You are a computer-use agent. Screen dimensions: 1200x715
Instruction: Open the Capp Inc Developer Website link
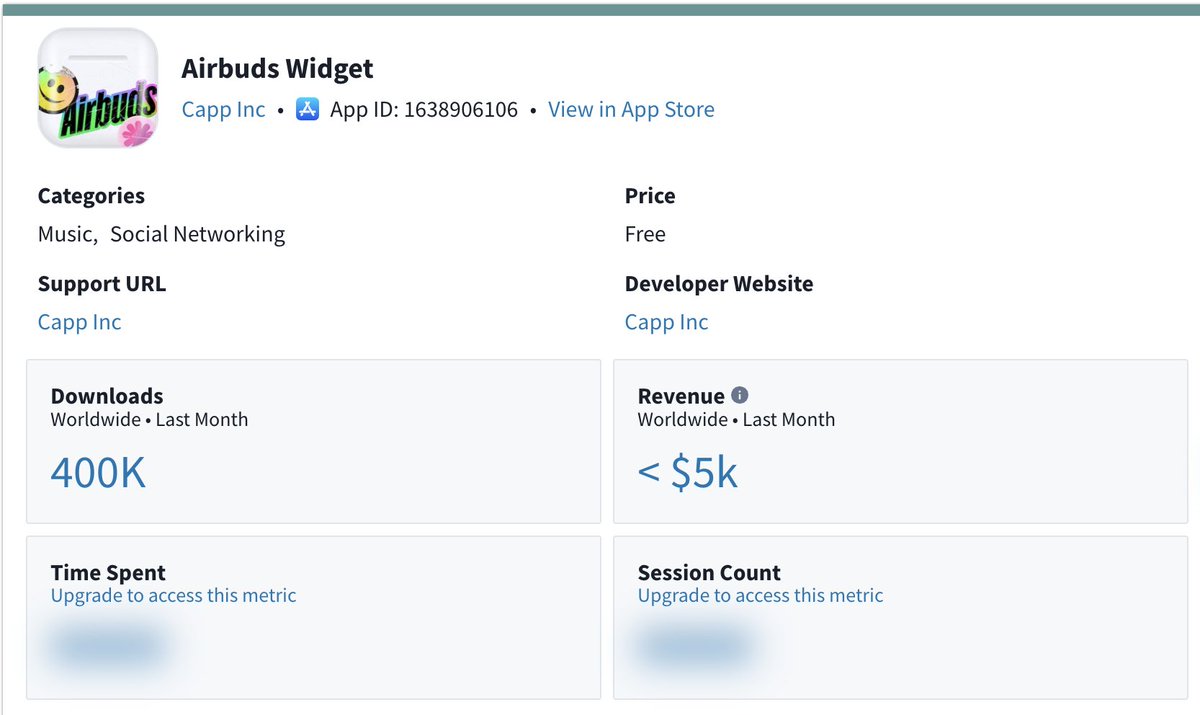click(x=666, y=322)
